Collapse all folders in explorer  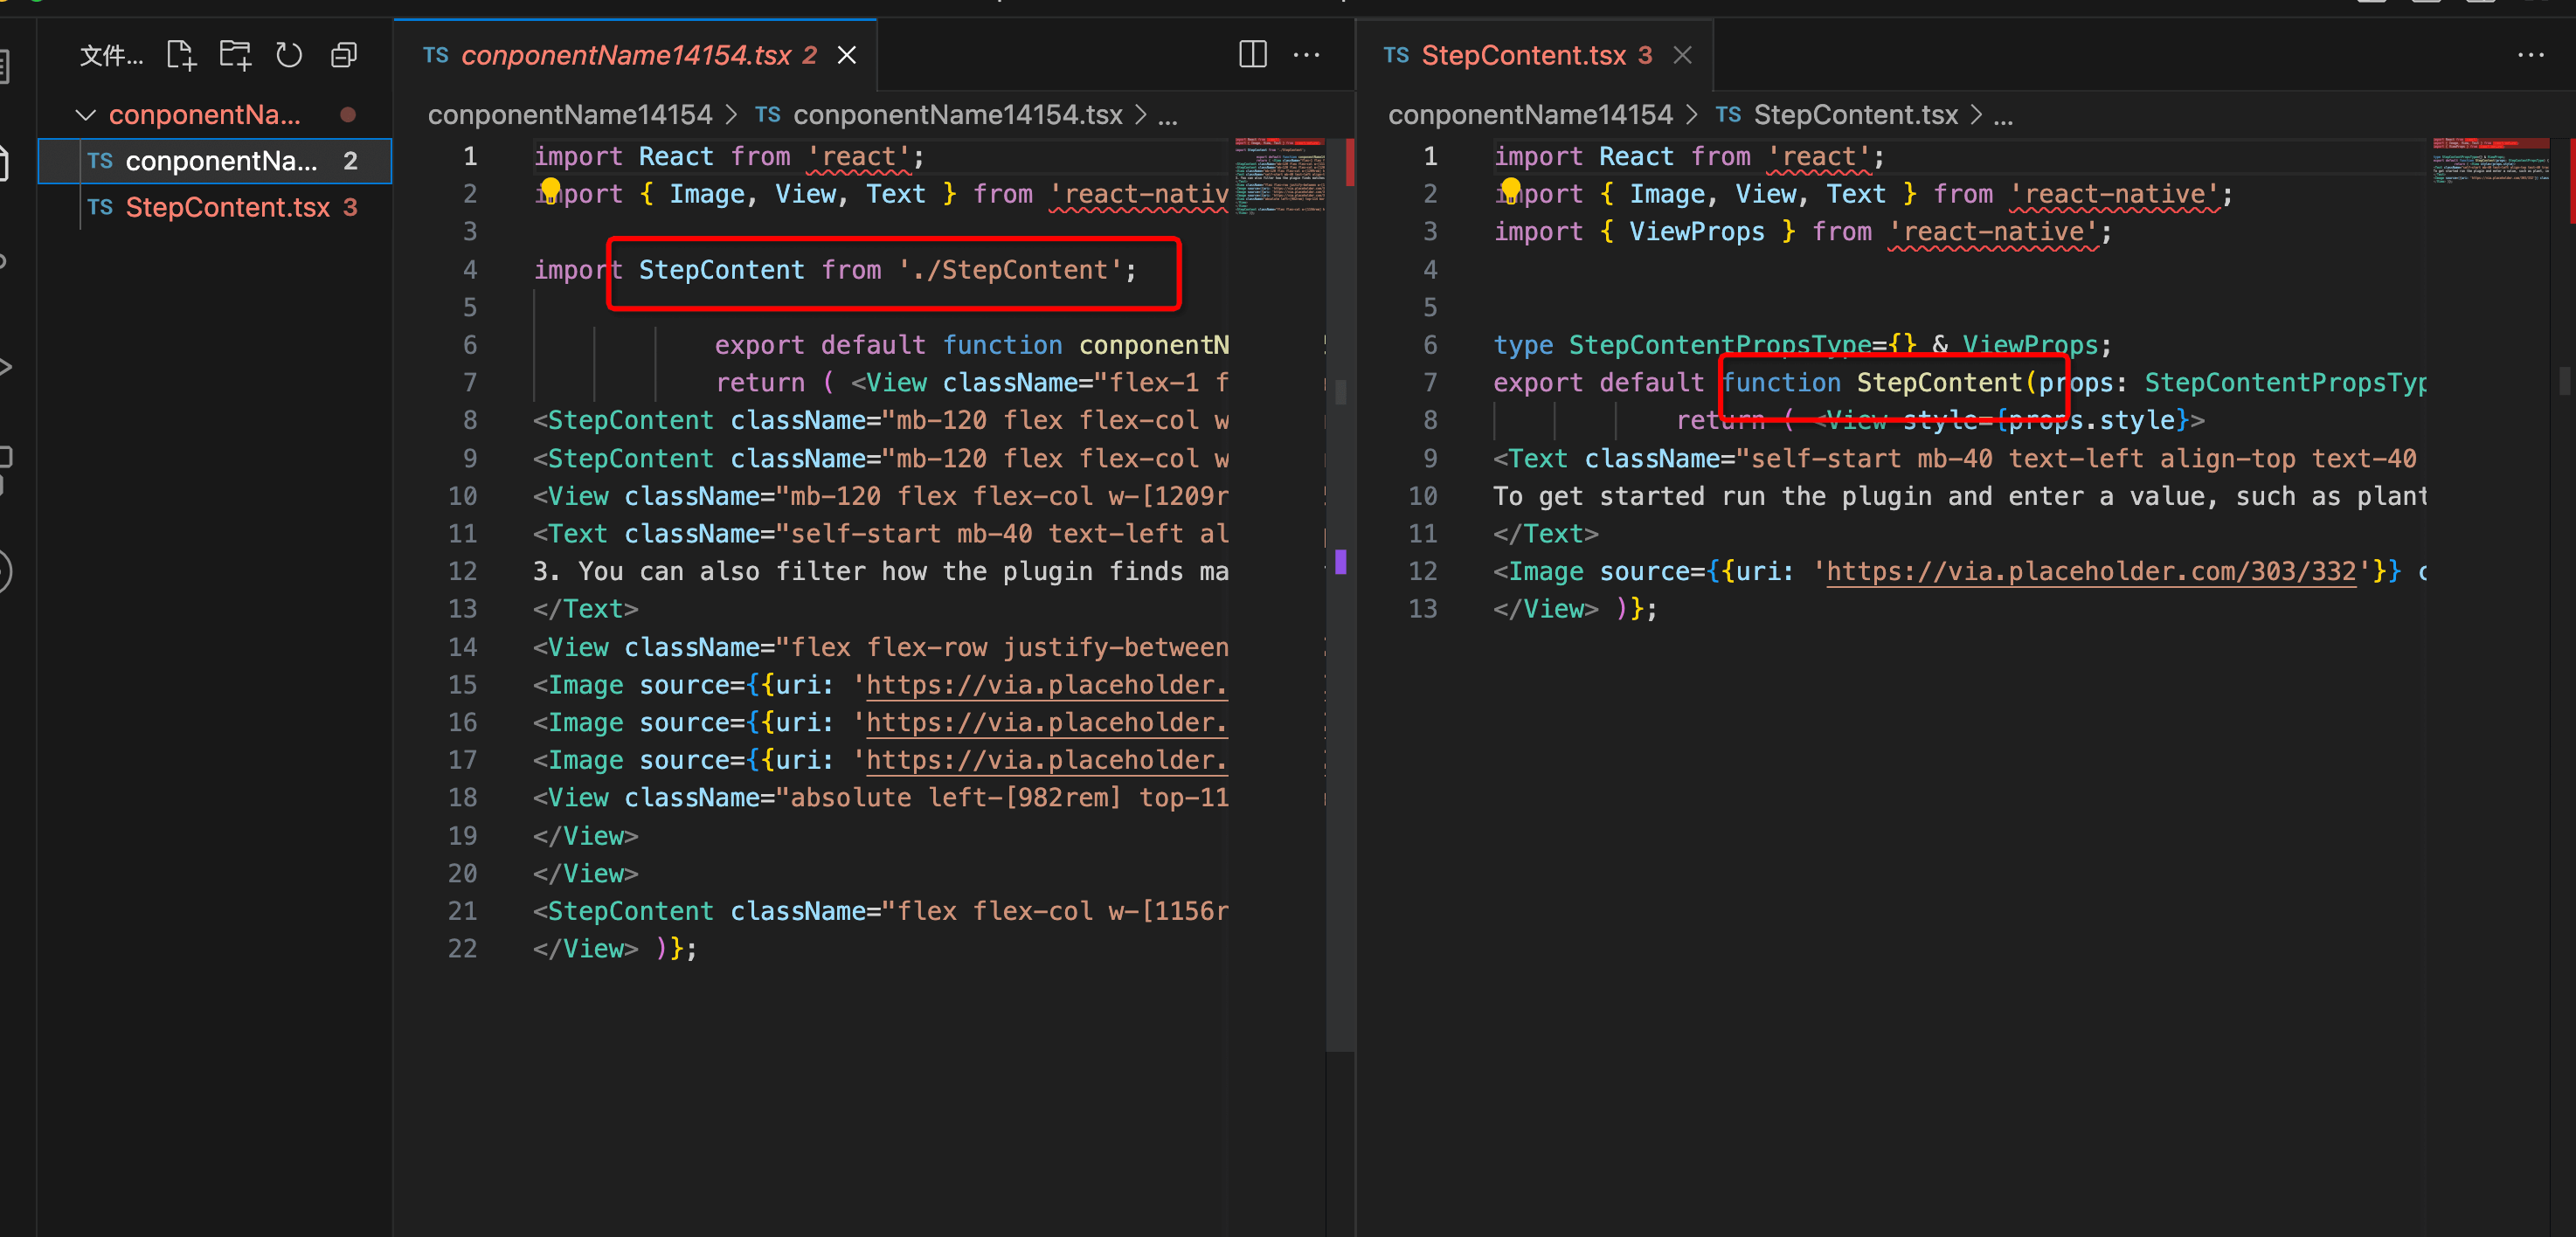click(x=344, y=55)
